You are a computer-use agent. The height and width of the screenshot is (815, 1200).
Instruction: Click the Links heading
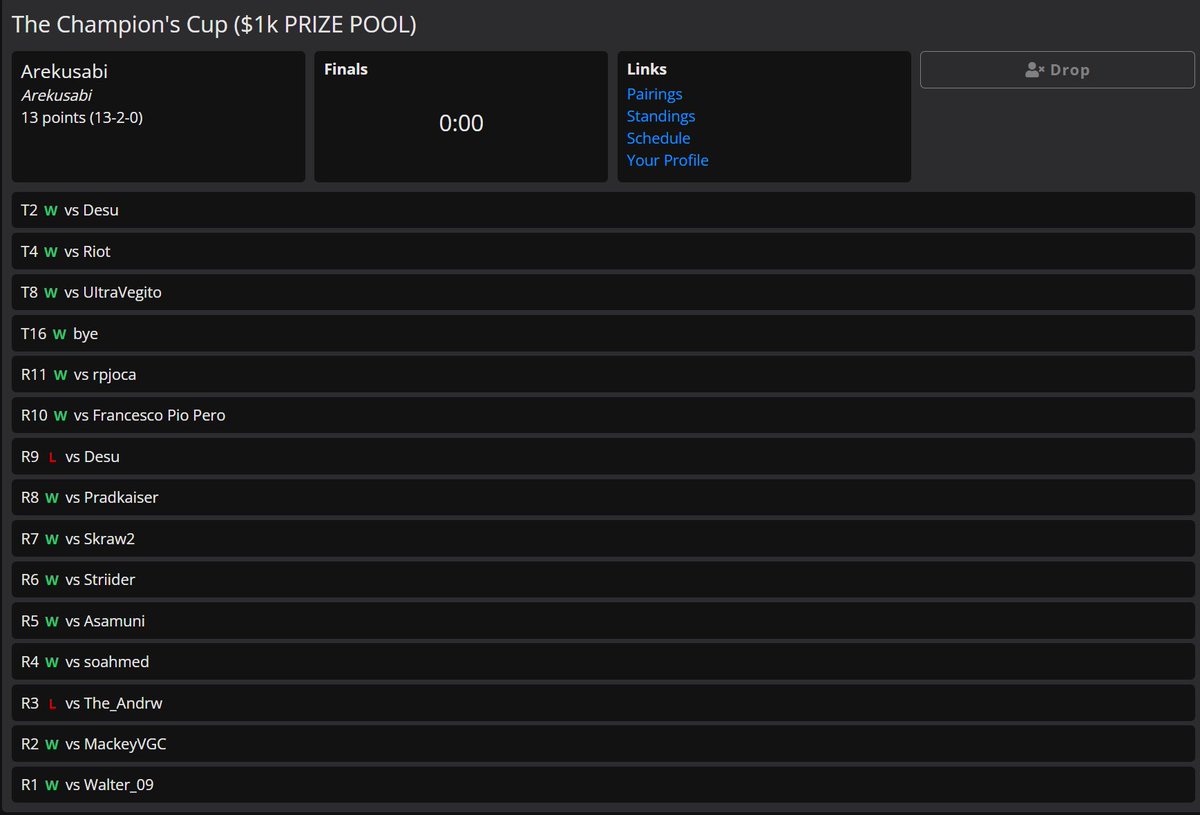pyautogui.click(x=647, y=69)
